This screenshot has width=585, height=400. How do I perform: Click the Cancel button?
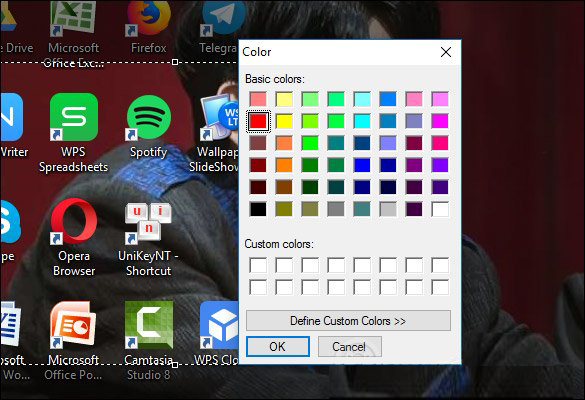tap(350, 347)
